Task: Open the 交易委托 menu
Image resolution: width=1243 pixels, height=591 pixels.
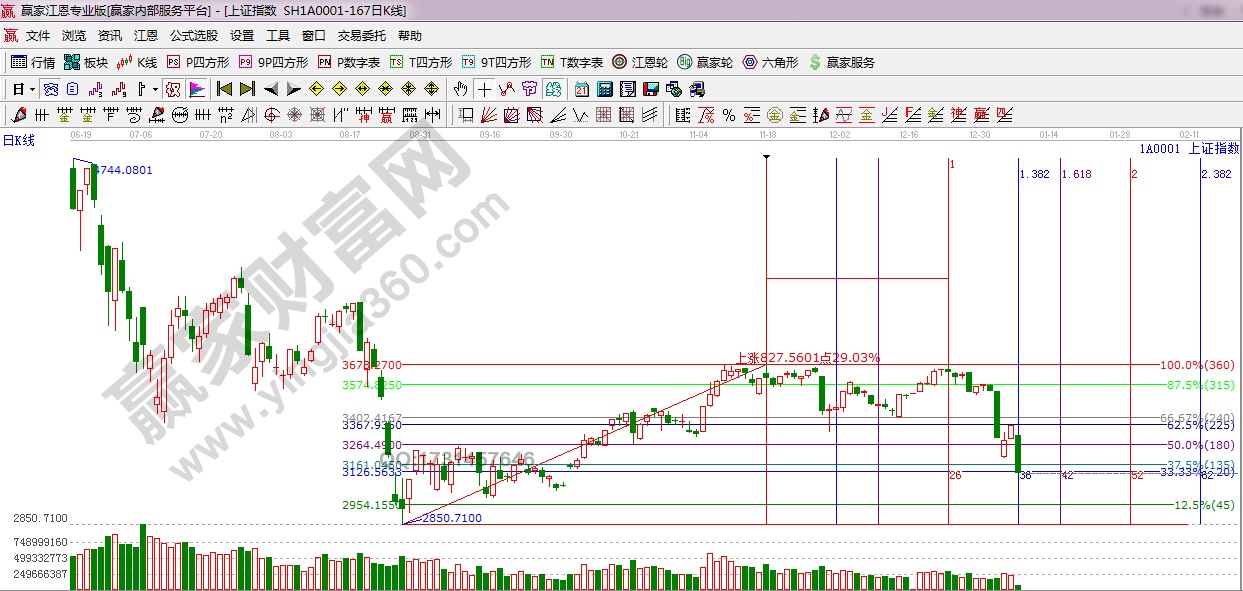Action: pyautogui.click(x=361, y=36)
